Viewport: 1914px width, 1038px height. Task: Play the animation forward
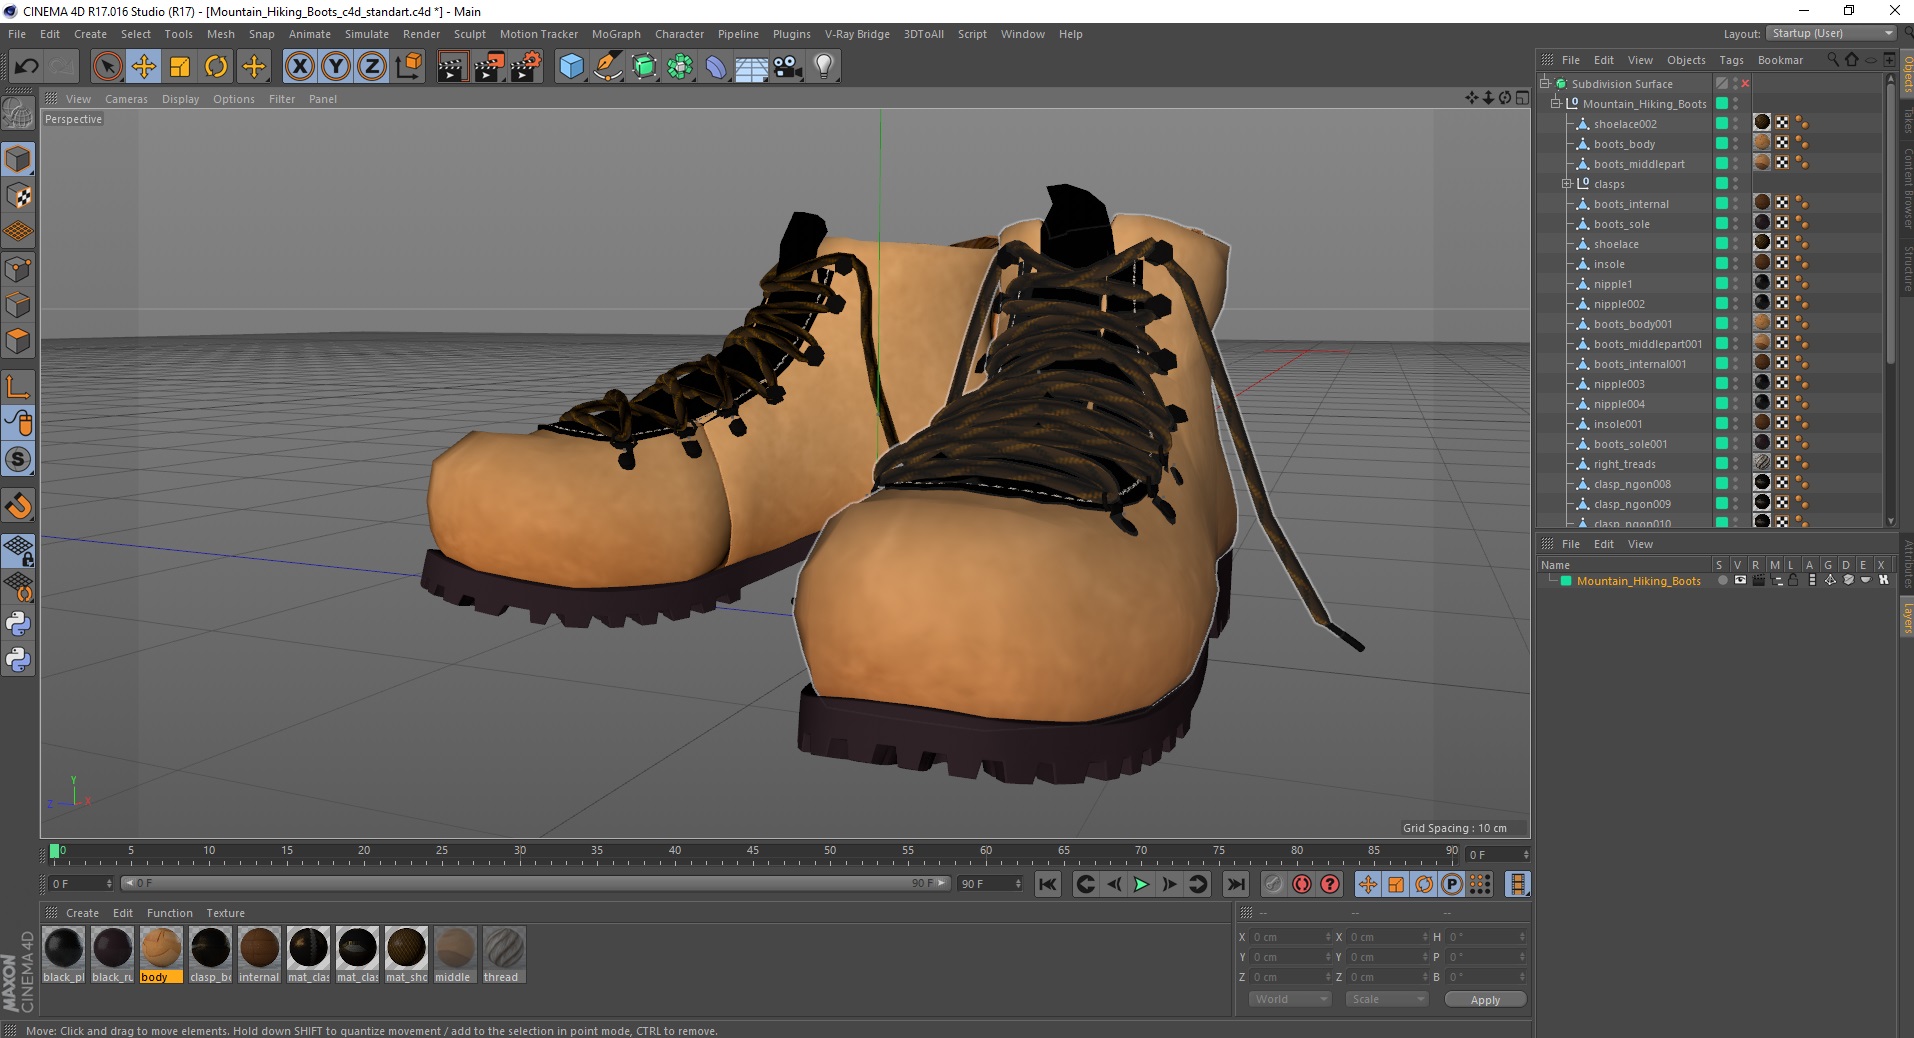(1141, 884)
